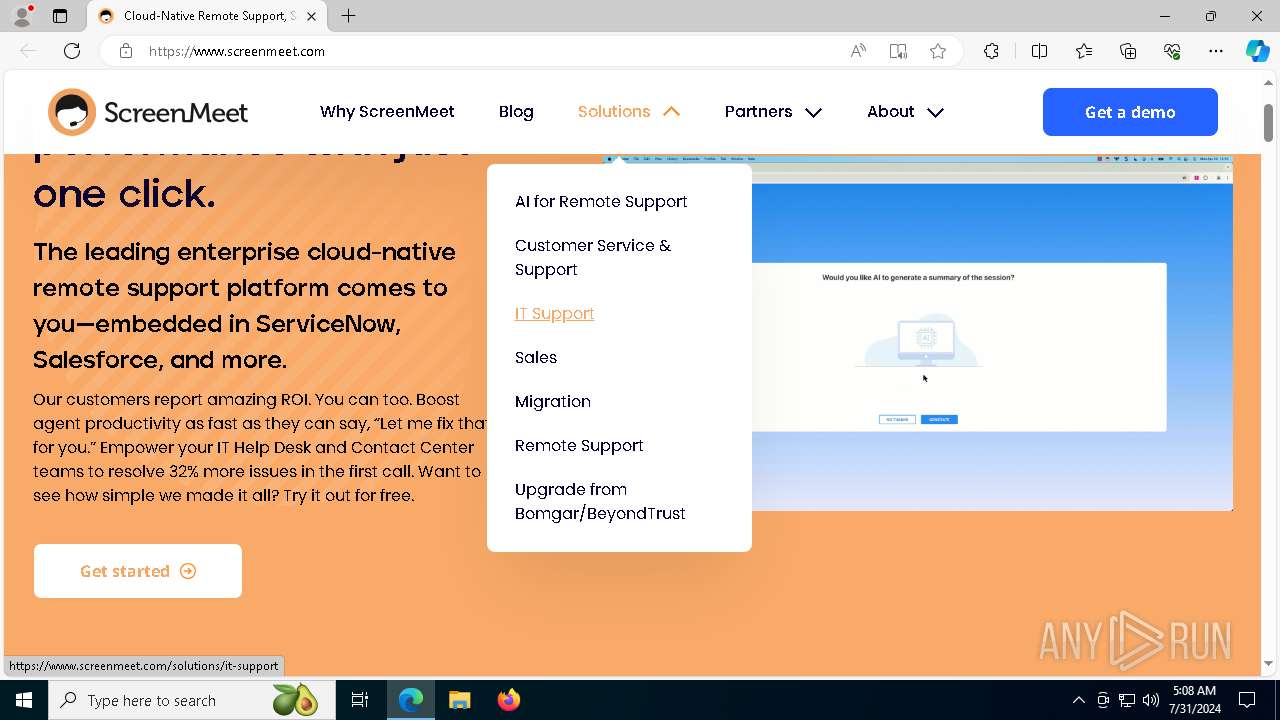The image size is (1280, 720).
Task: Open the Edge profile avatar
Action: pos(22,16)
